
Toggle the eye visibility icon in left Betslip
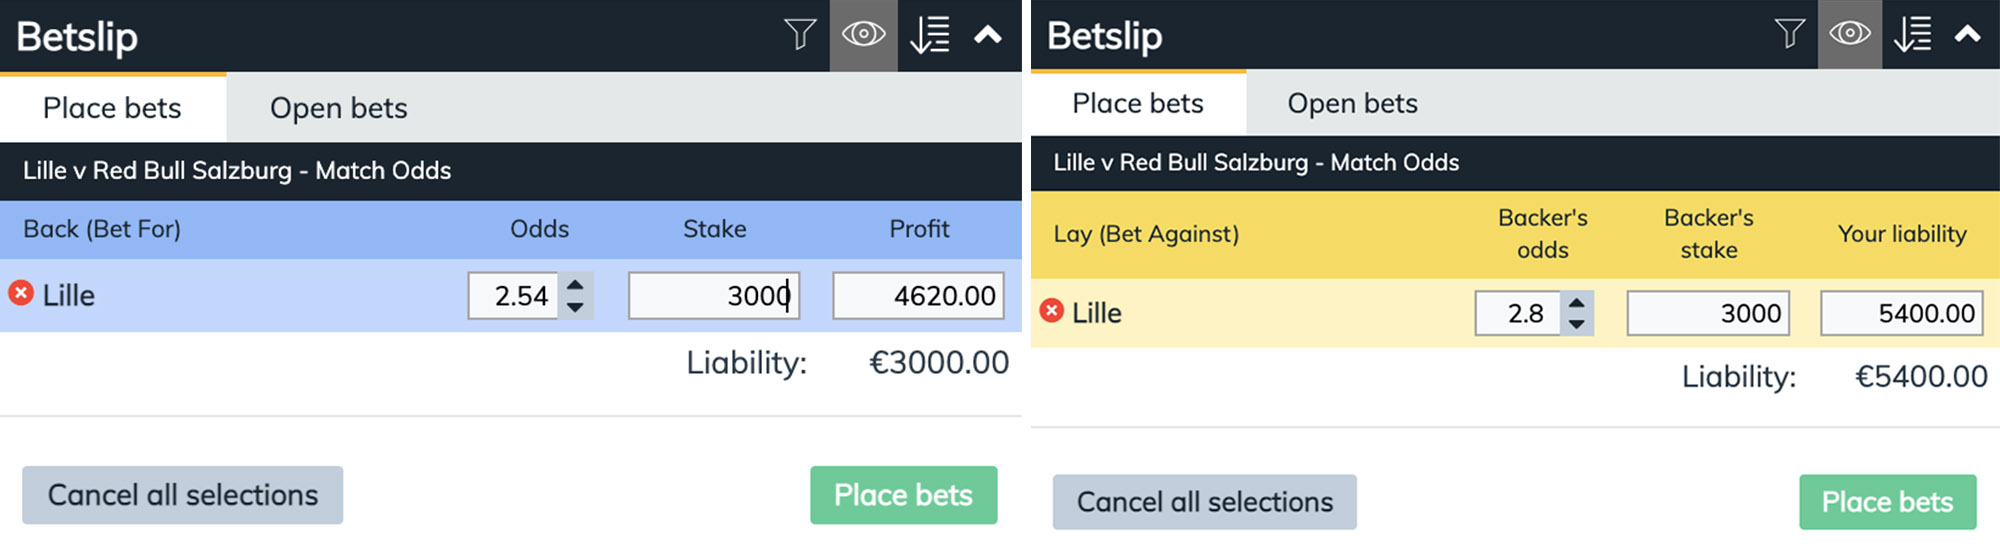[863, 35]
